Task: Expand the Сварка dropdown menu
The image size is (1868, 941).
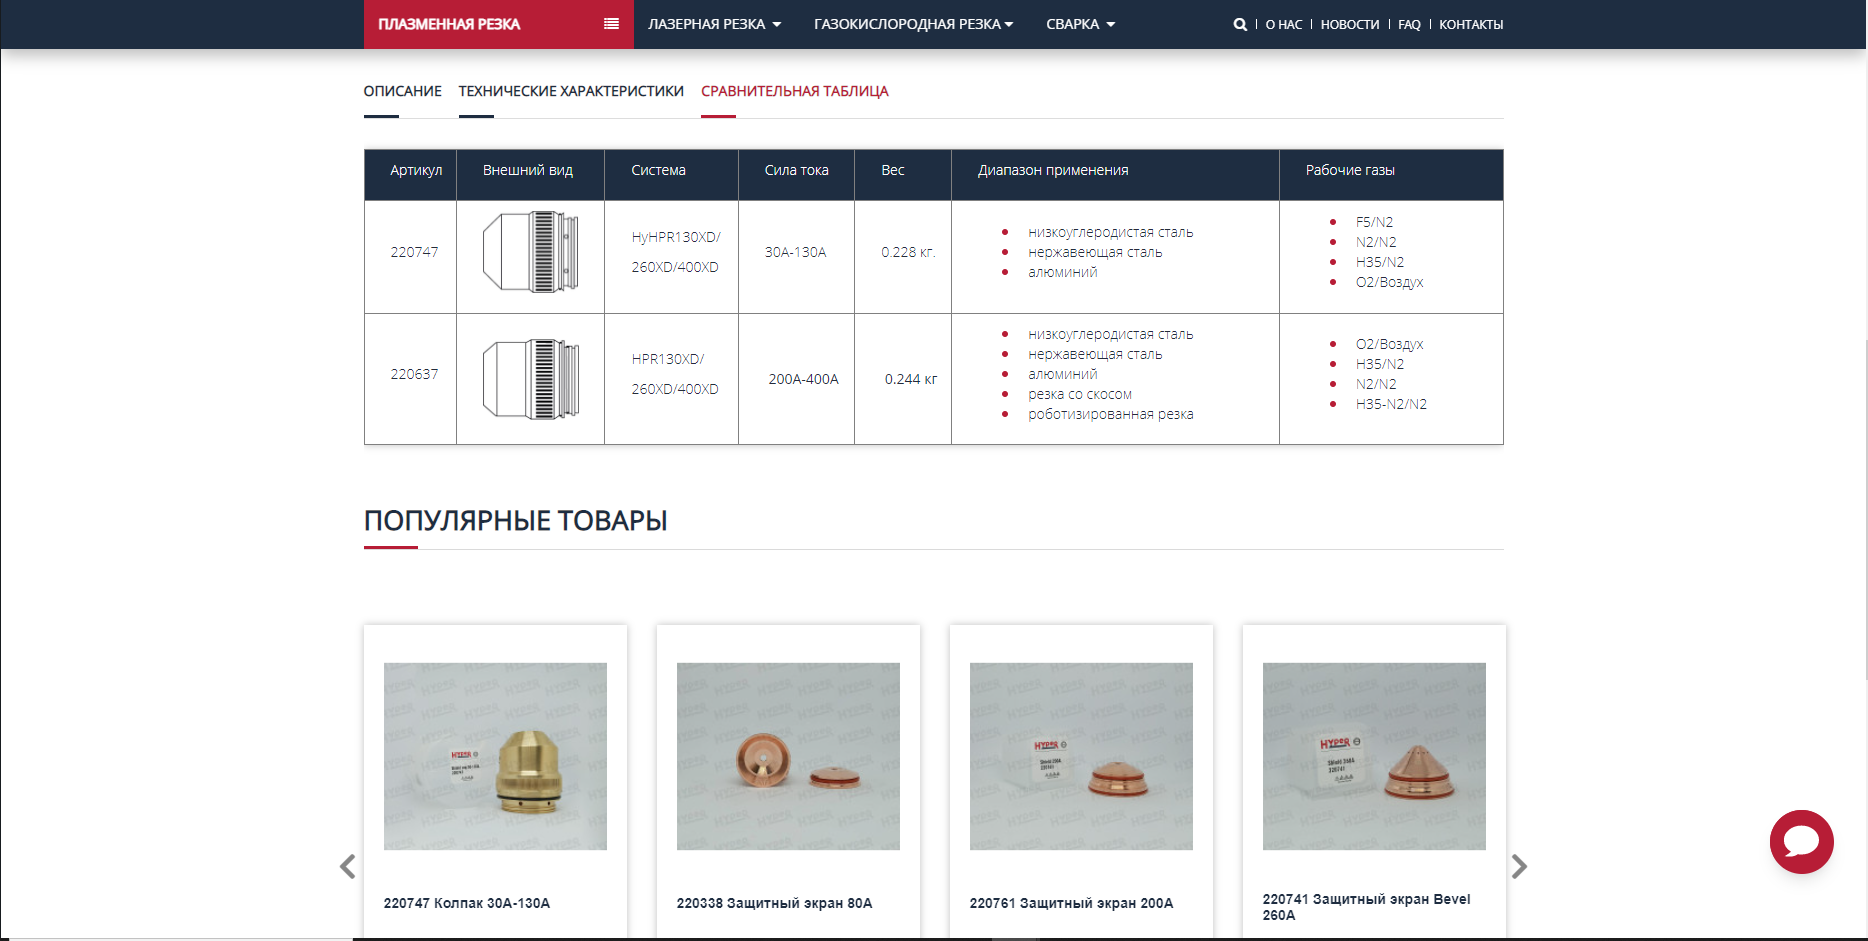Action: 1080,24
